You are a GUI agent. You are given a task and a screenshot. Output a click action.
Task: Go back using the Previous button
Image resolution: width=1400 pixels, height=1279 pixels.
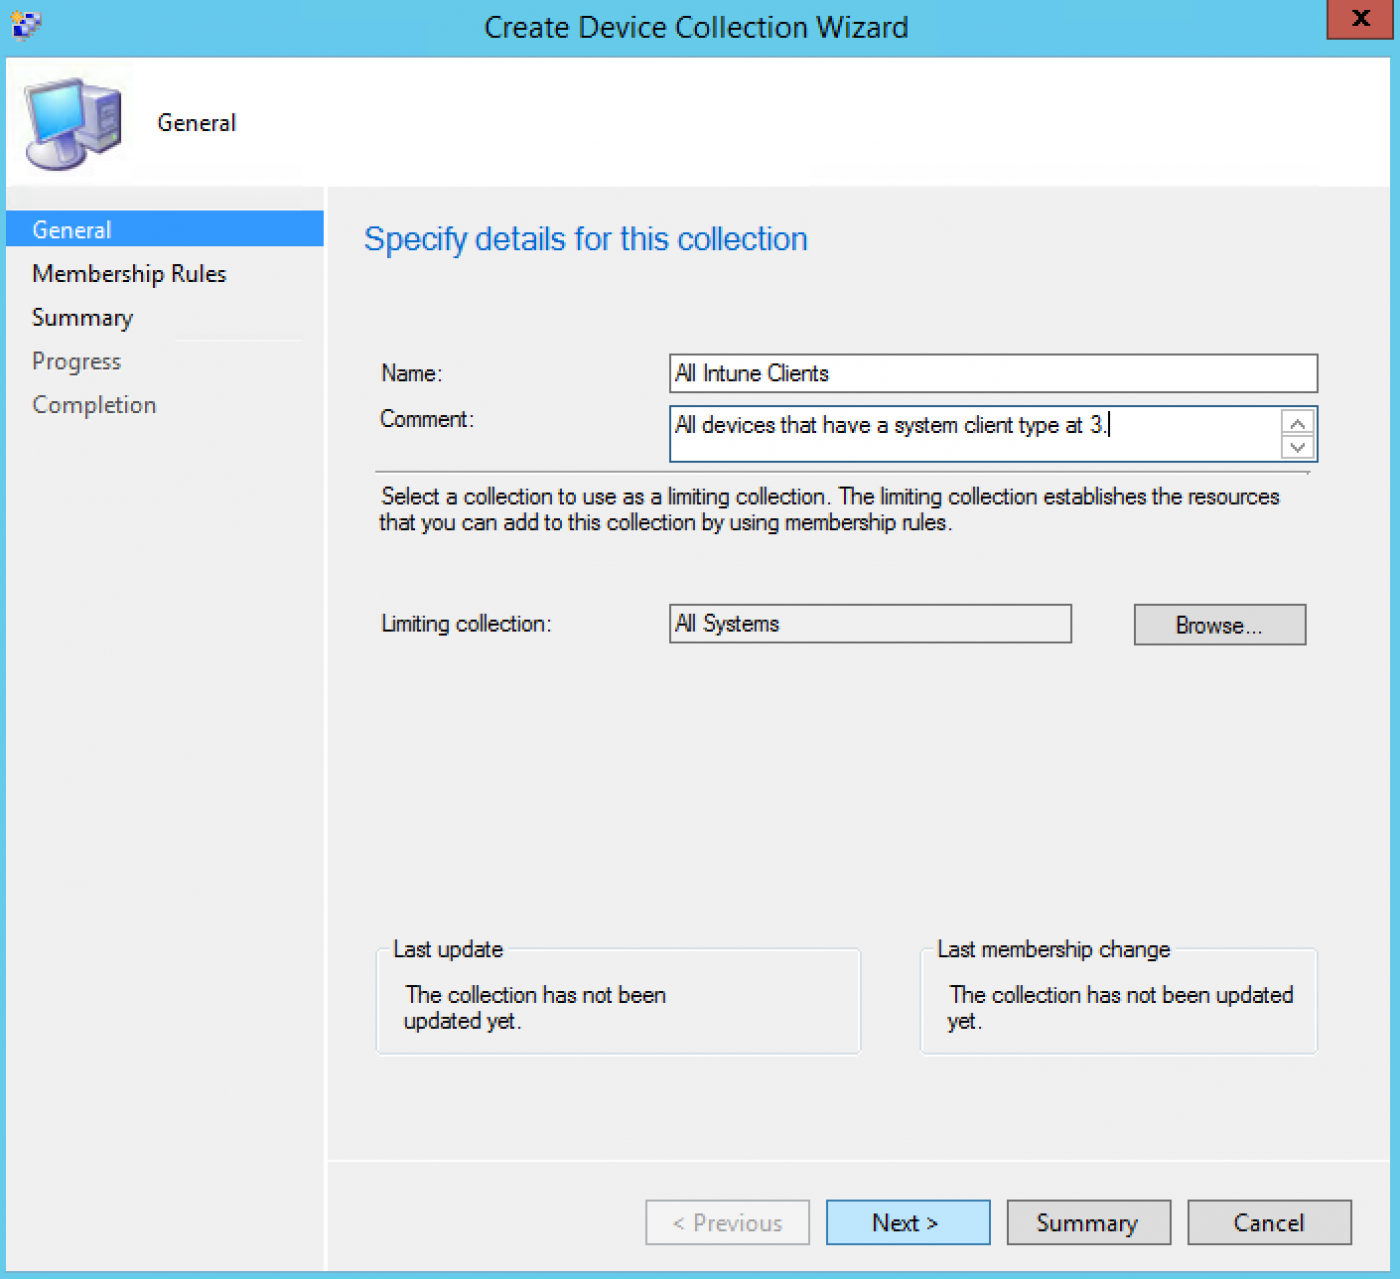727,1222
